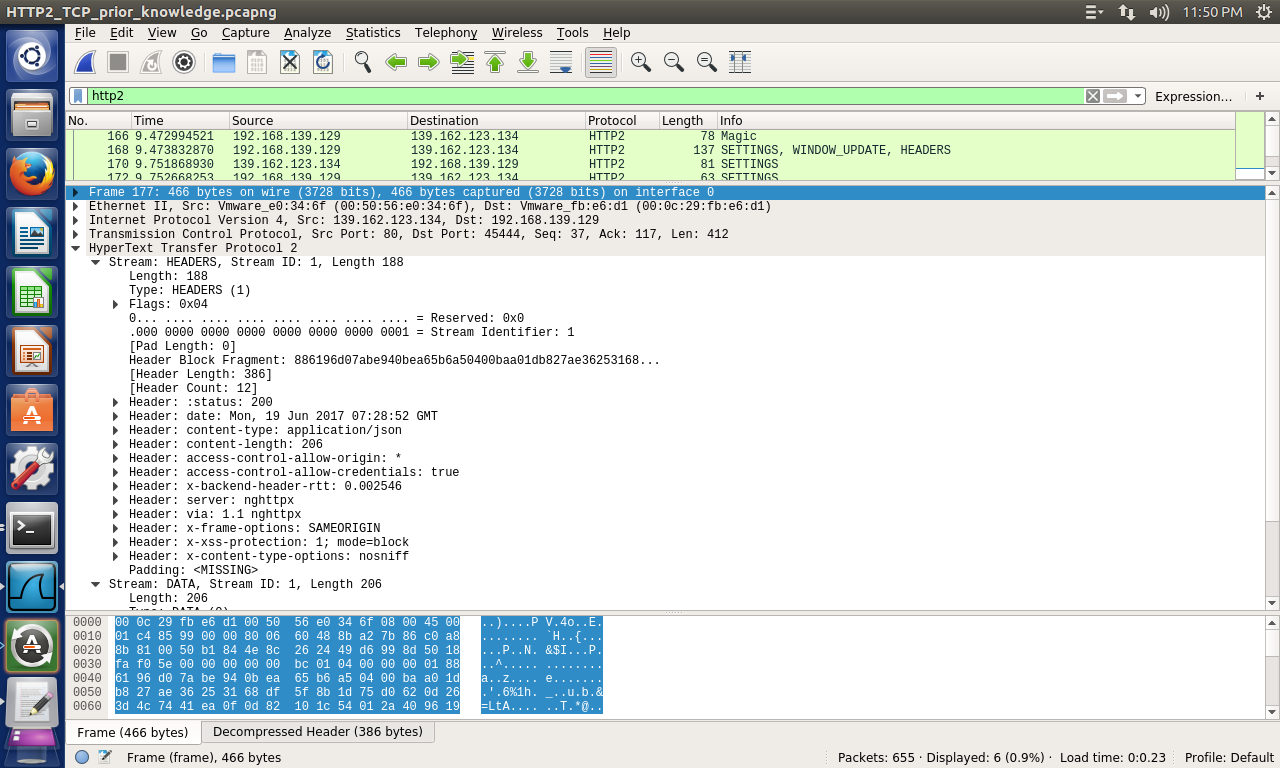Open a capture file folder icon
1280x768 pixels.
click(224, 62)
